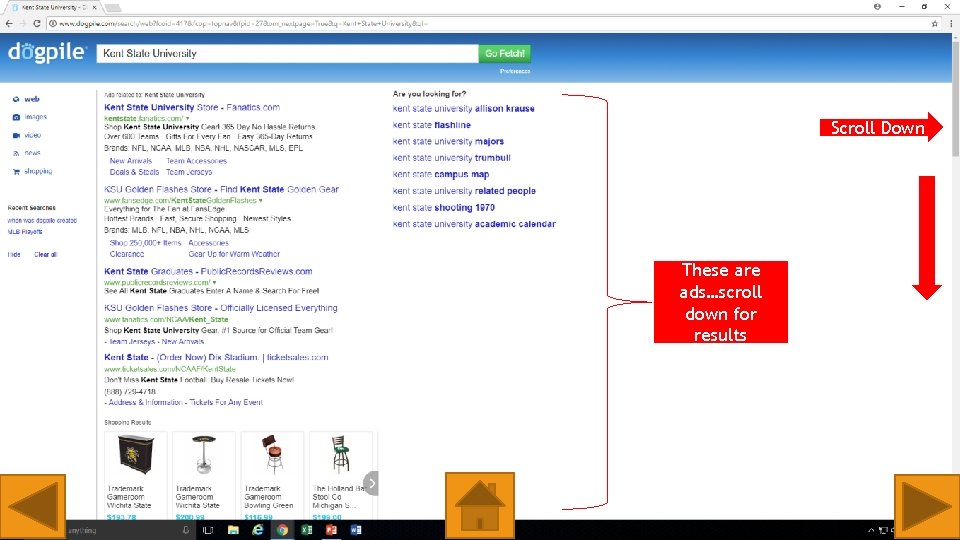
Task: Open Wichita State gameroom cabinet product thumbnail
Action: tap(136, 454)
